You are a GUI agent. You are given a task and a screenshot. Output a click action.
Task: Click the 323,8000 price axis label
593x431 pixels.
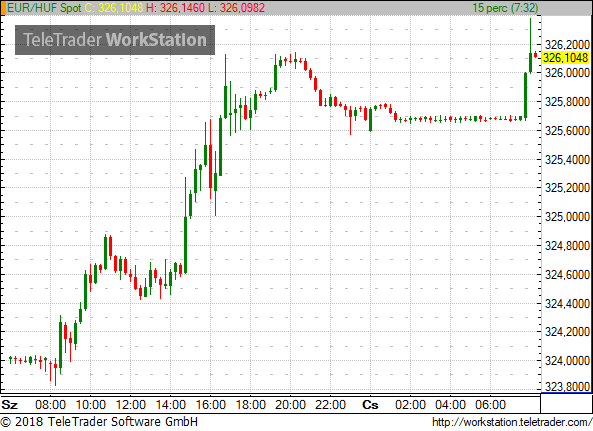coord(567,387)
